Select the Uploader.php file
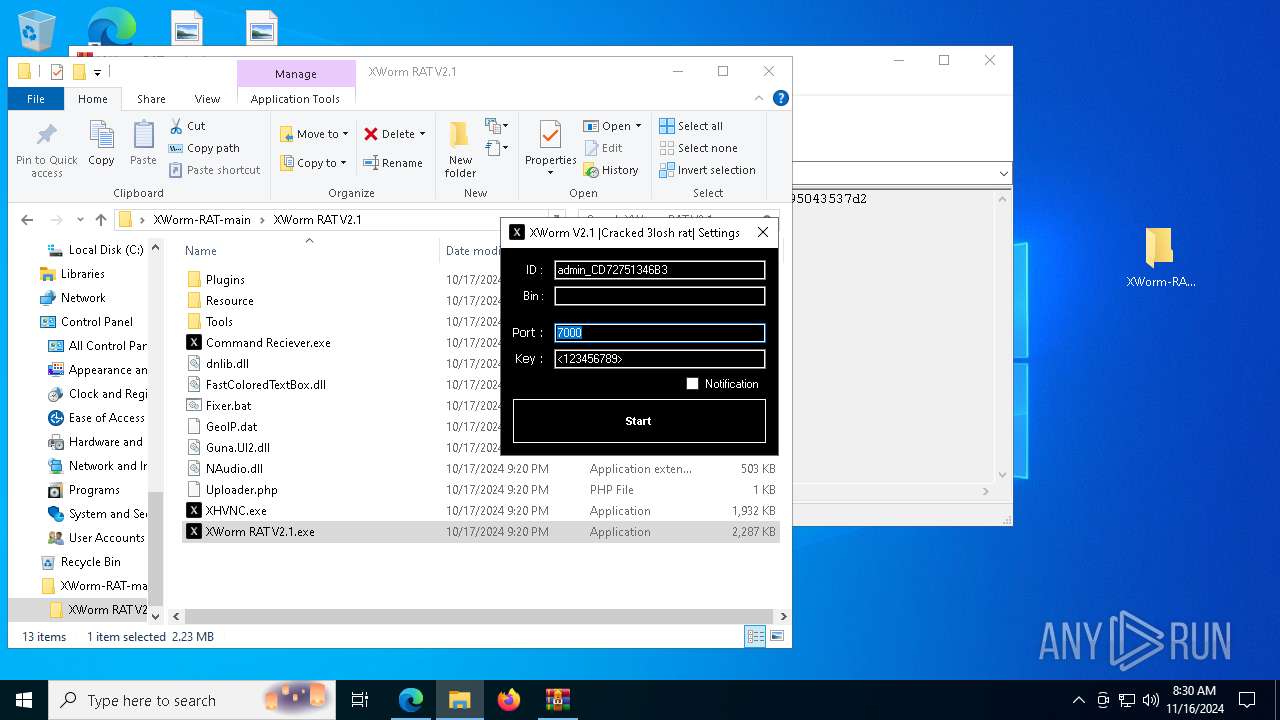 (242, 490)
